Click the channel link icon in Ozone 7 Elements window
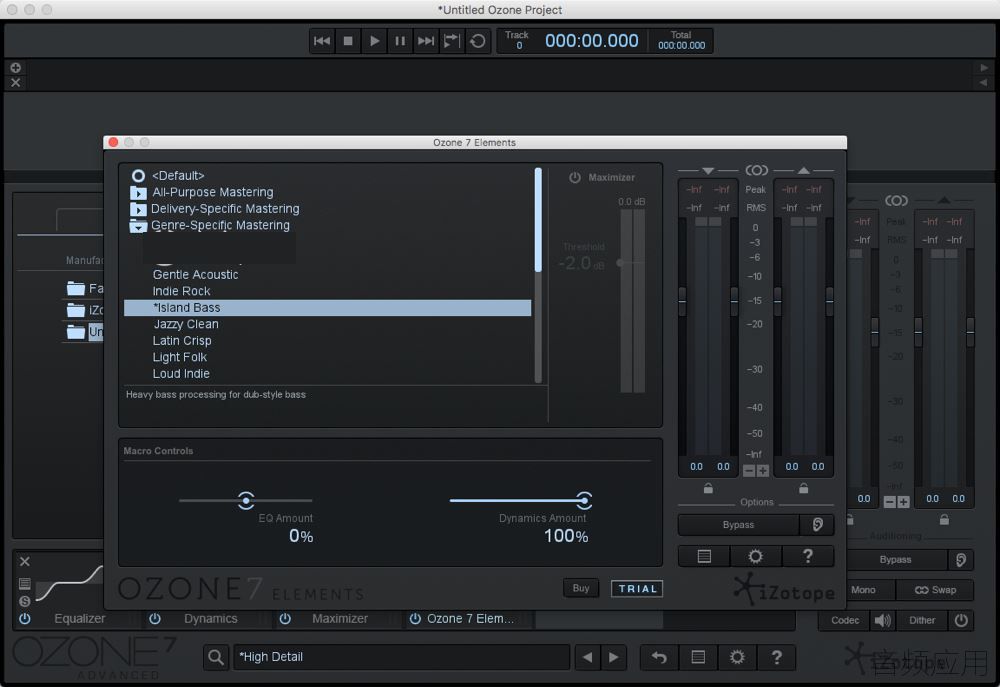Image resolution: width=1000 pixels, height=687 pixels. (756, 170)
